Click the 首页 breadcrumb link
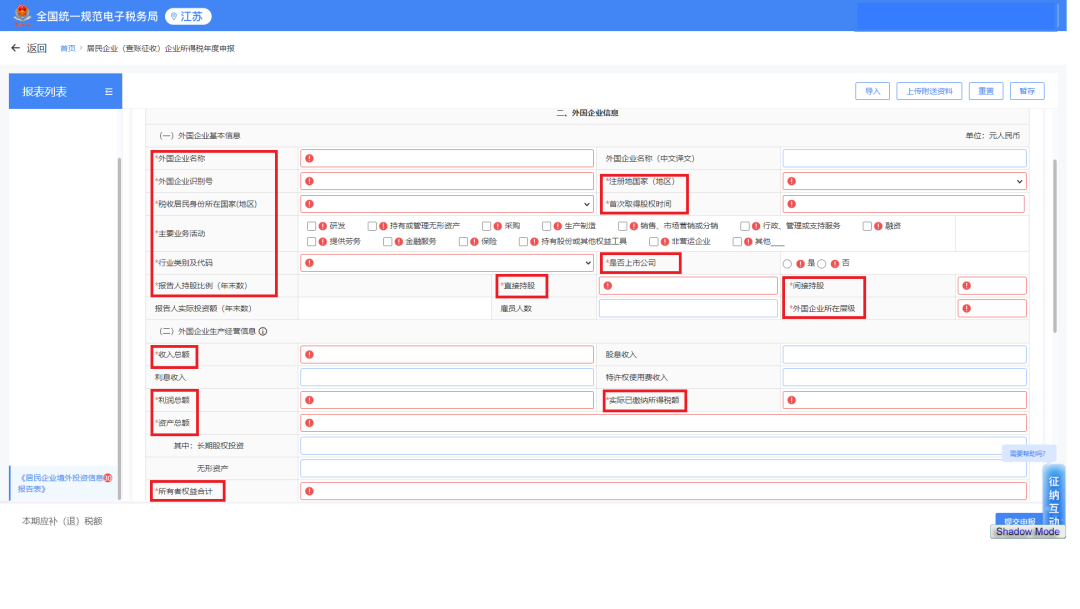Screen dimensions: 1080x609 68,48
